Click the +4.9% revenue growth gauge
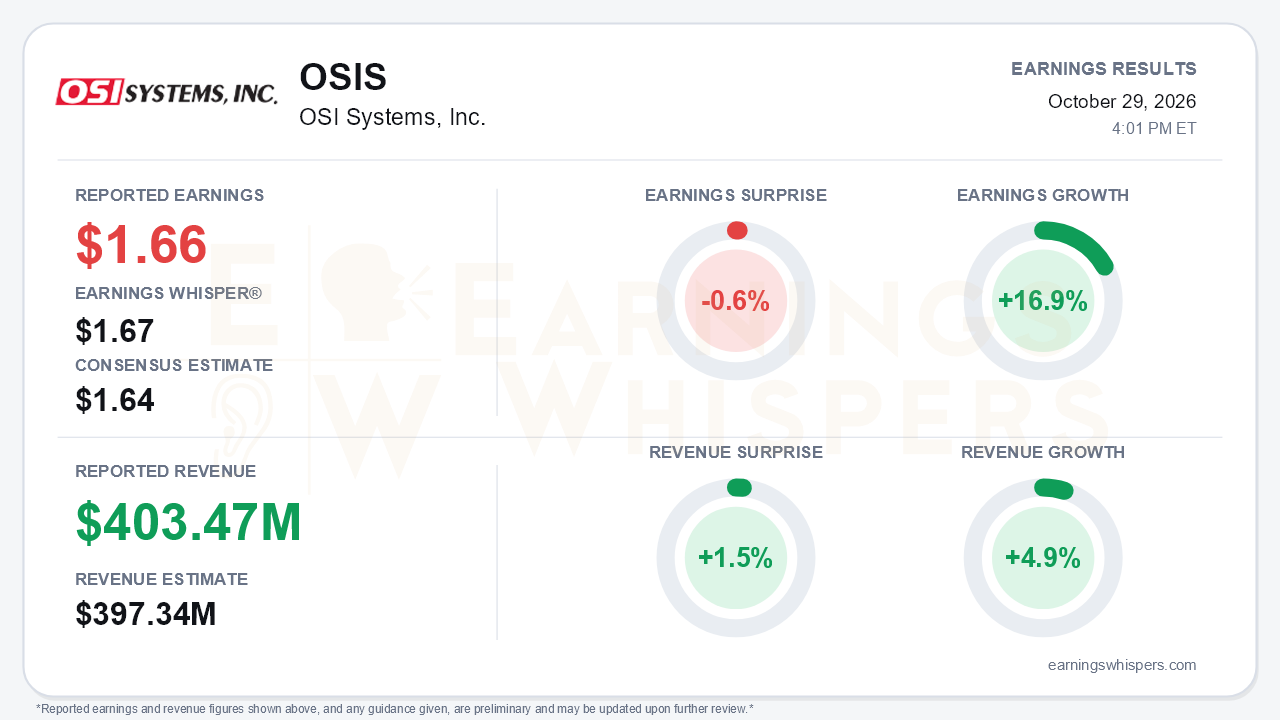 point(1043,558)
